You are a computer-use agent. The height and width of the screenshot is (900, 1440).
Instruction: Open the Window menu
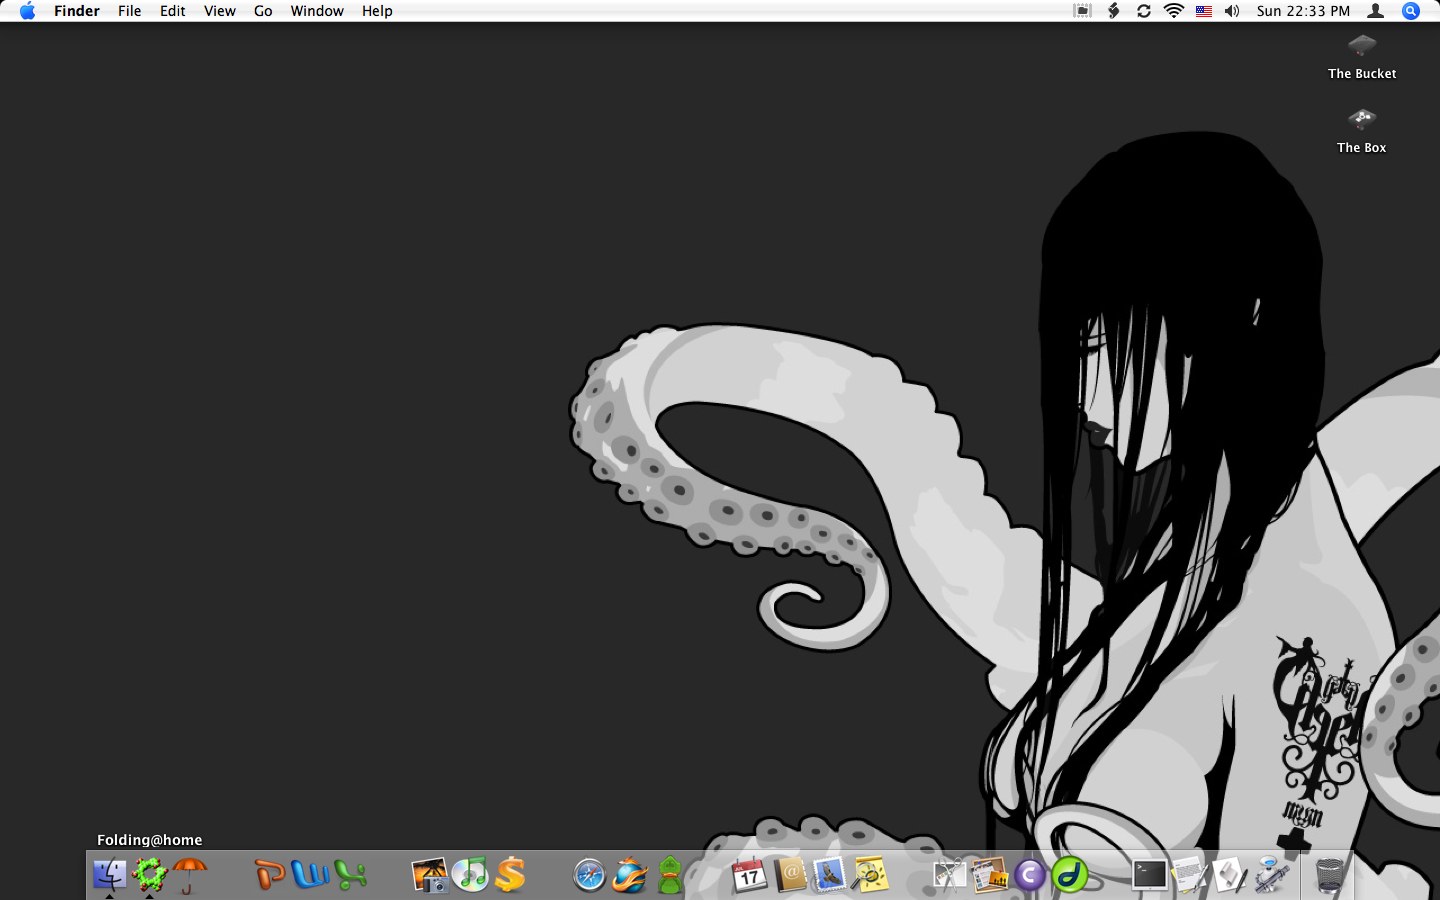point(317,11)
